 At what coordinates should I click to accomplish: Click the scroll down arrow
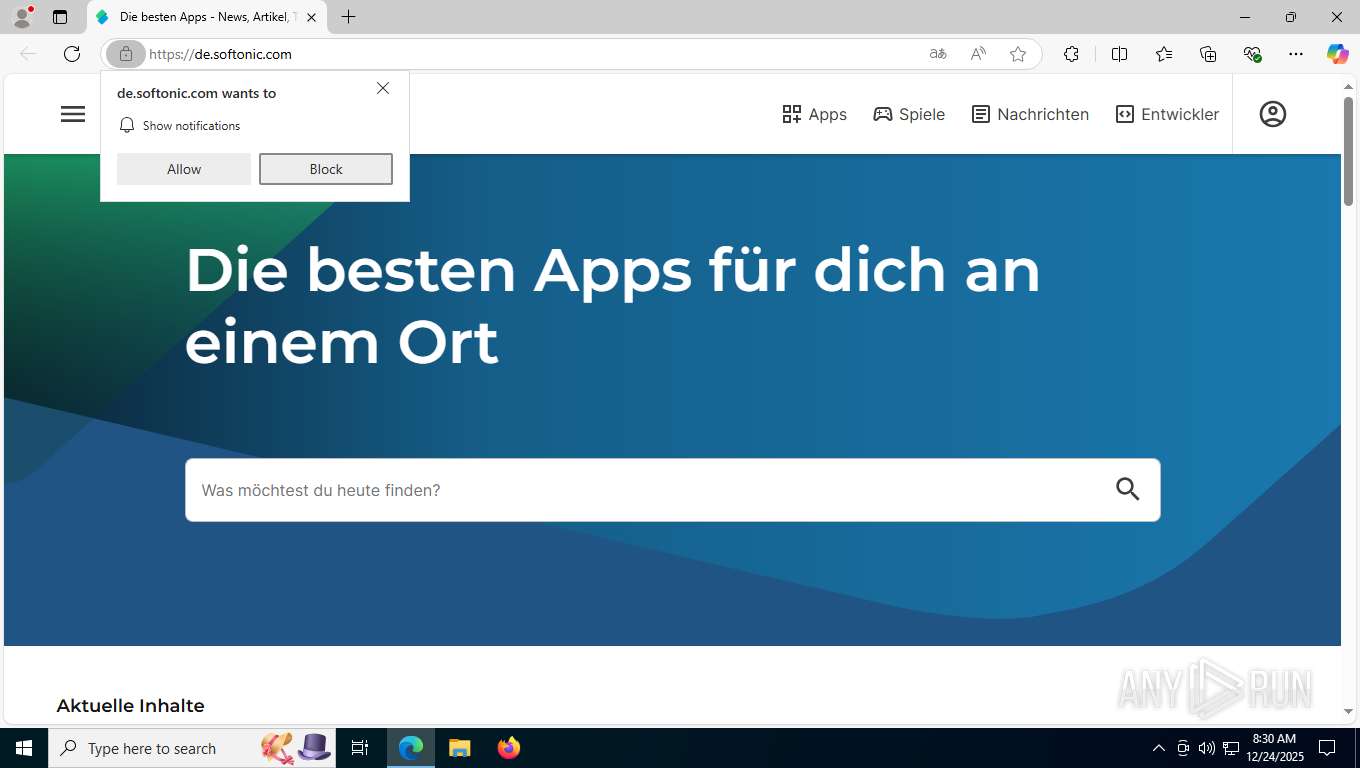[1348, 711]
